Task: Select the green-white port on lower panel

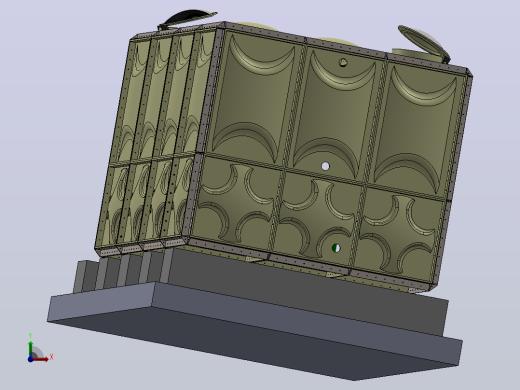Action: pyautogui.click(x=336, y=248)
